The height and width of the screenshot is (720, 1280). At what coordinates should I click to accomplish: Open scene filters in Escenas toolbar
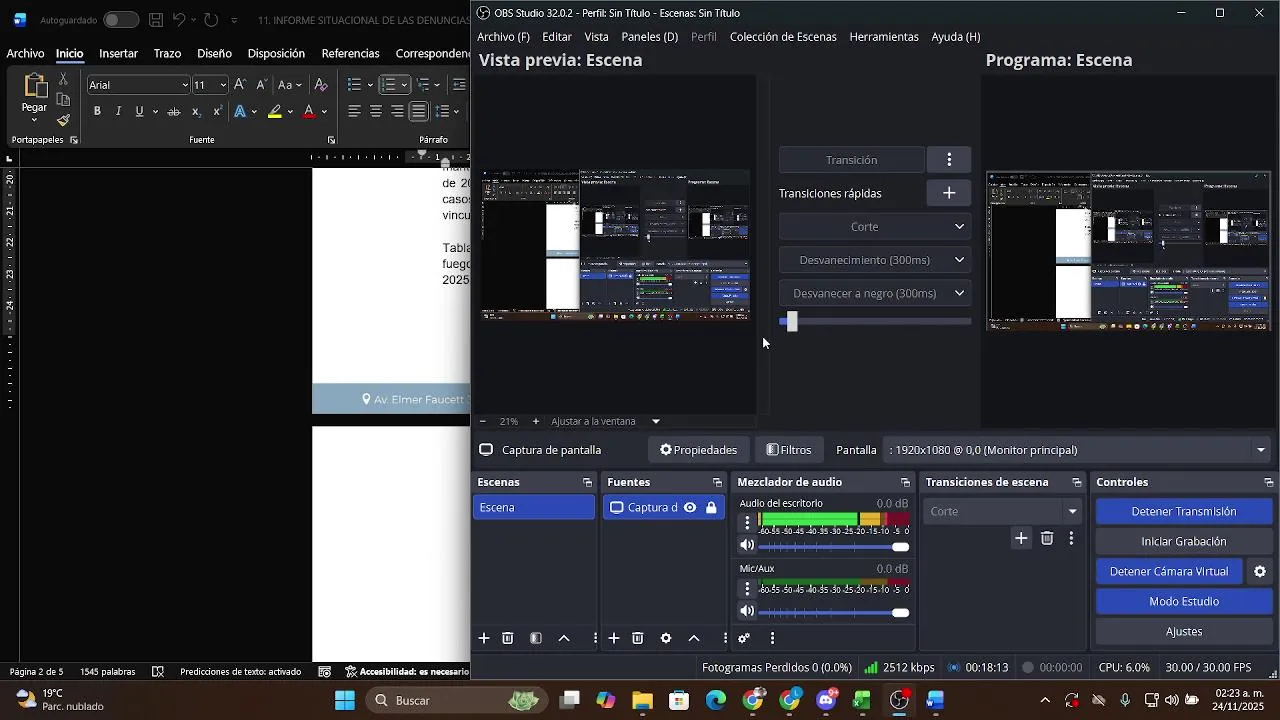click(536, 638)
